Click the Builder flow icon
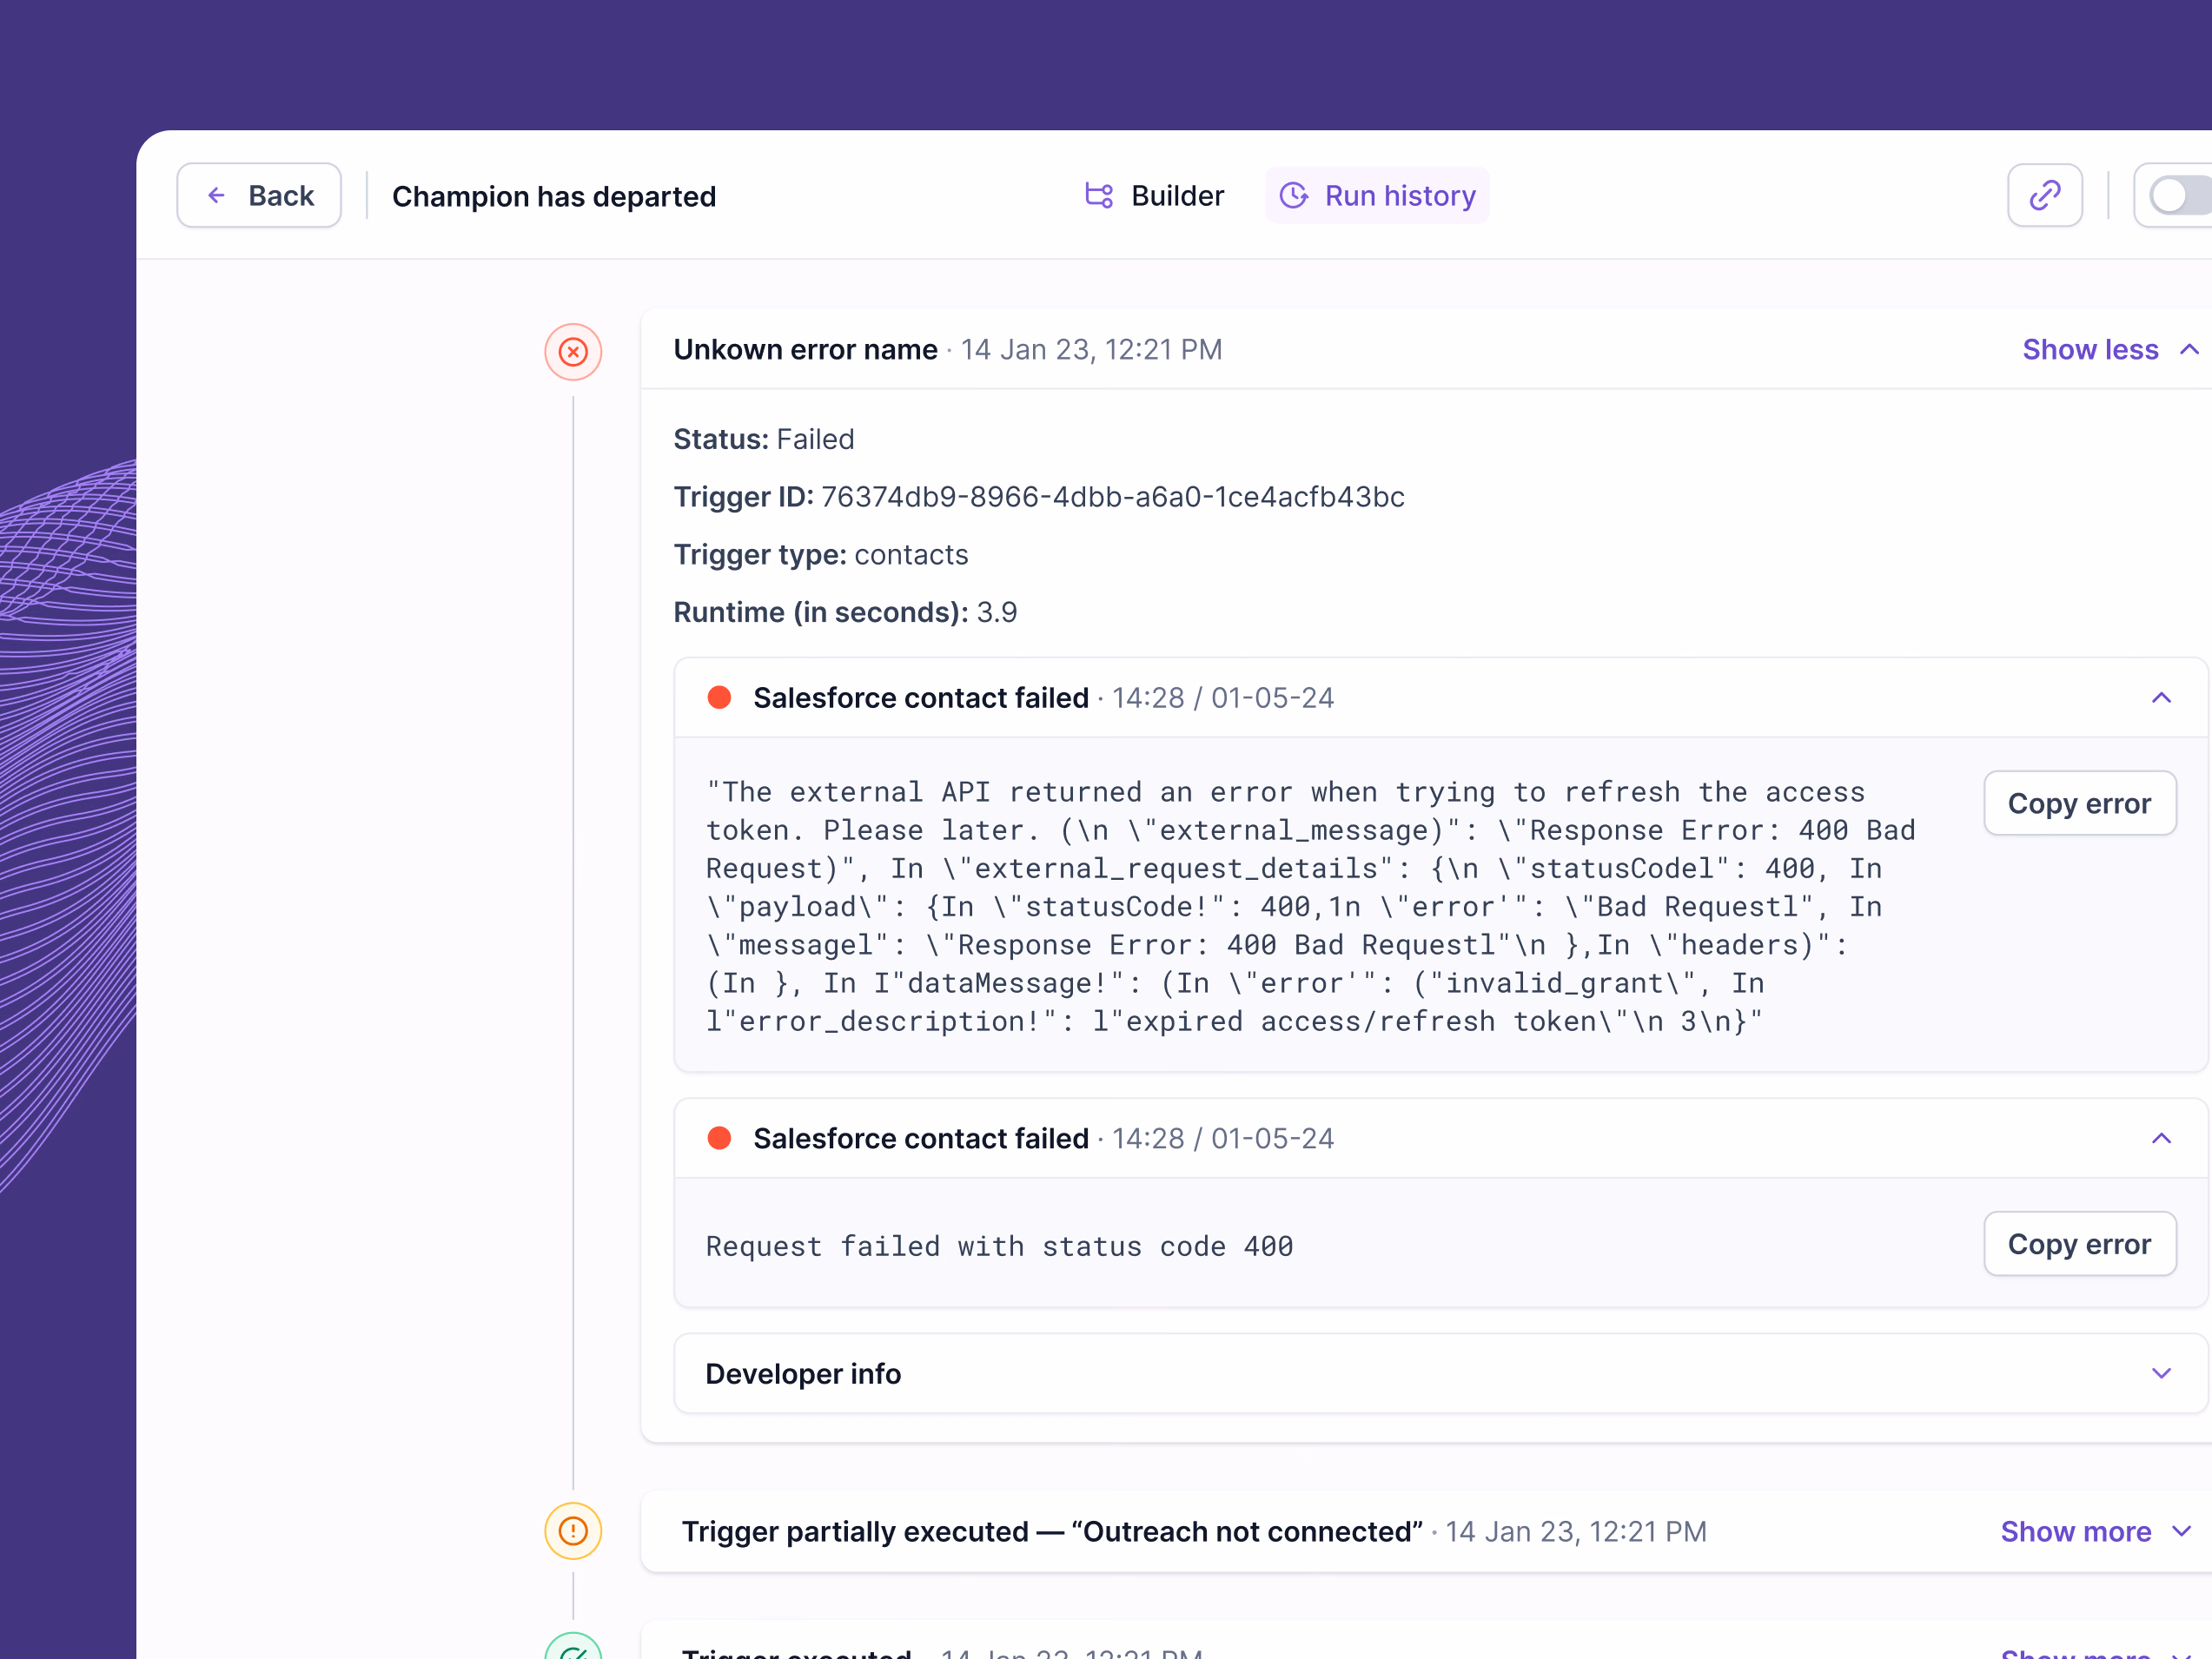2212x1659 pixels. (1099, 196)
